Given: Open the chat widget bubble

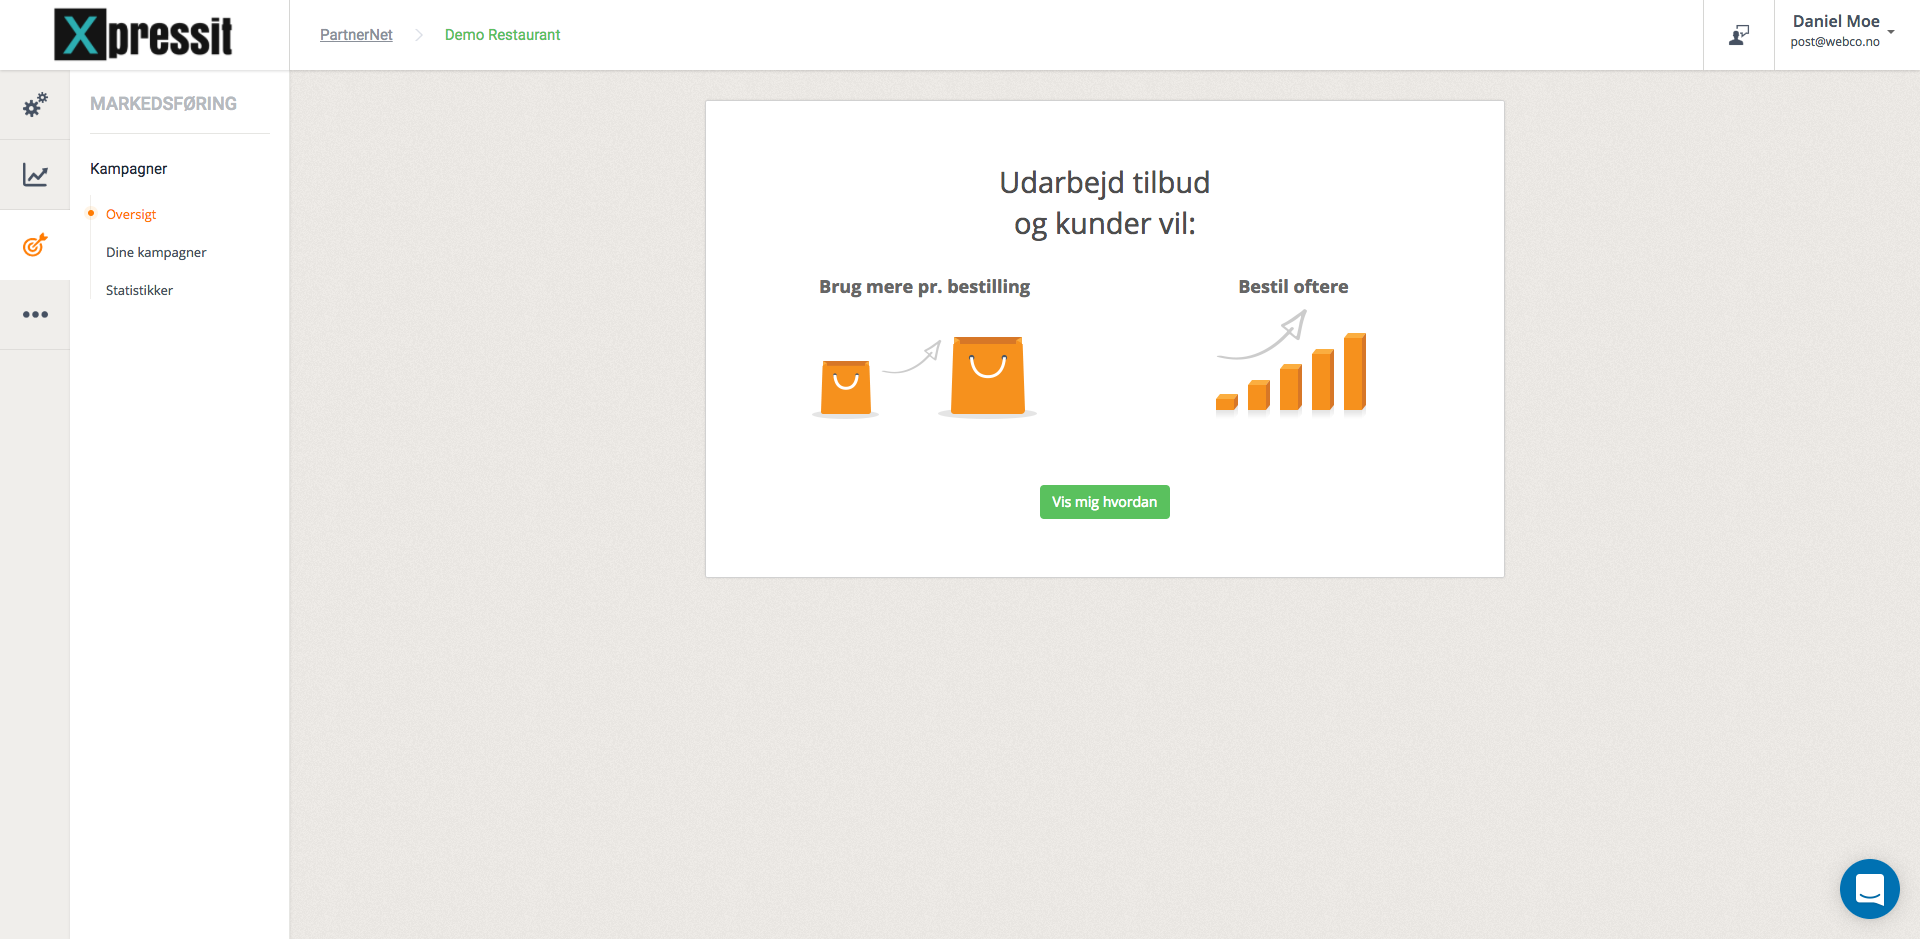Looking at the screenshot, I should click(x=1869, y=889).
